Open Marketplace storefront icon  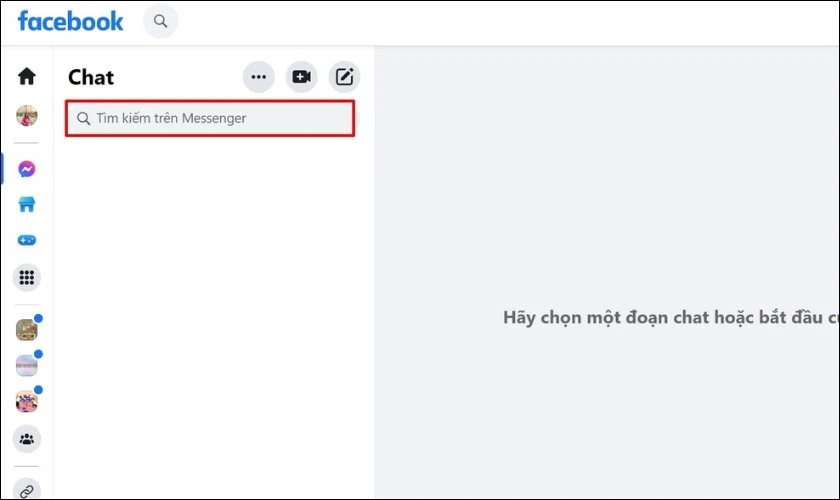[27, 204]
